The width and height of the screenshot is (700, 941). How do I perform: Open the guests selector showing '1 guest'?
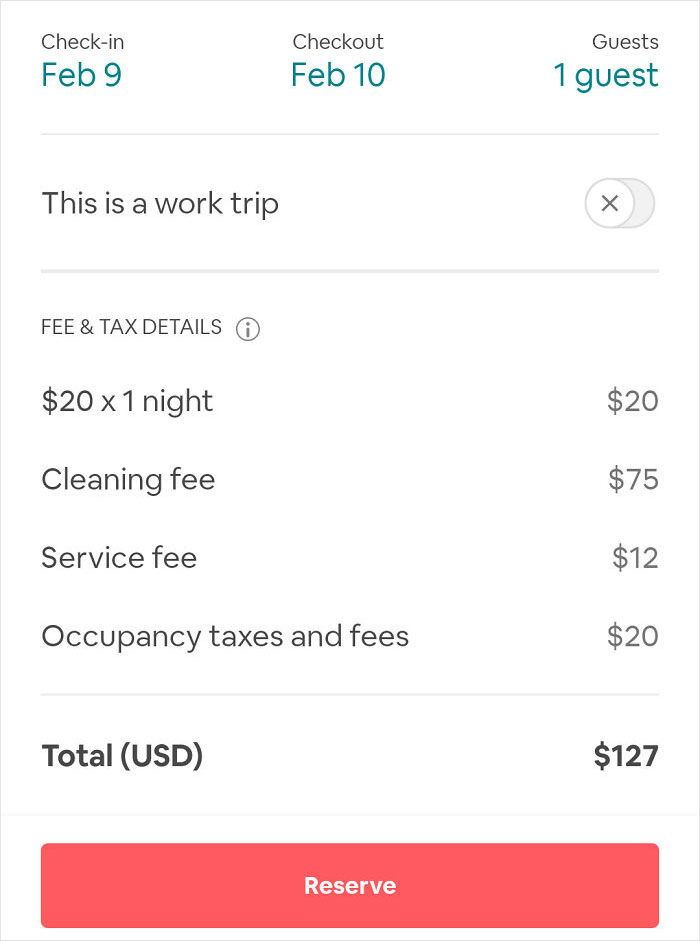[606, 75]
